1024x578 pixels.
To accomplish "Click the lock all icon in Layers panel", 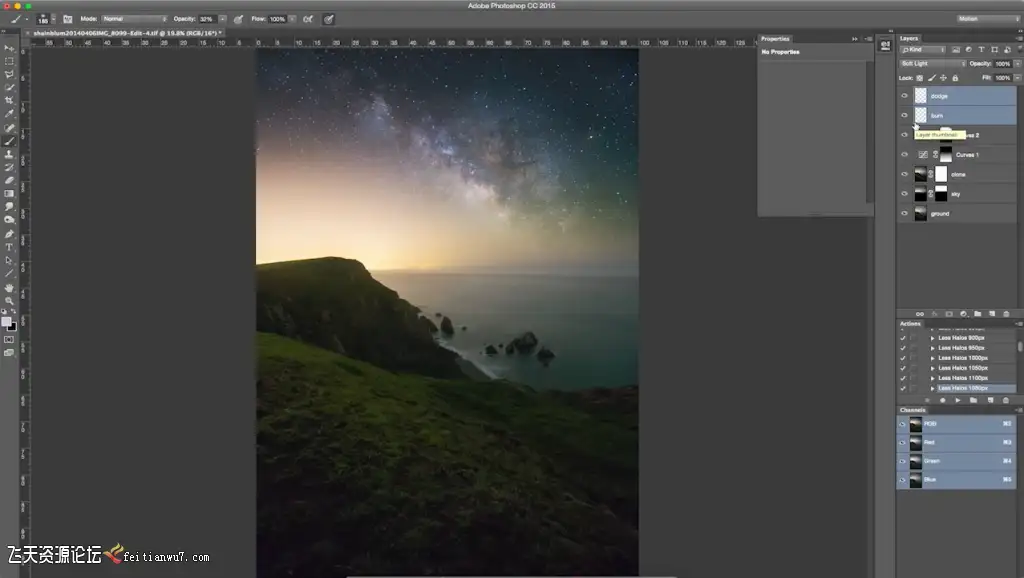I will click(x=956, y=77).
